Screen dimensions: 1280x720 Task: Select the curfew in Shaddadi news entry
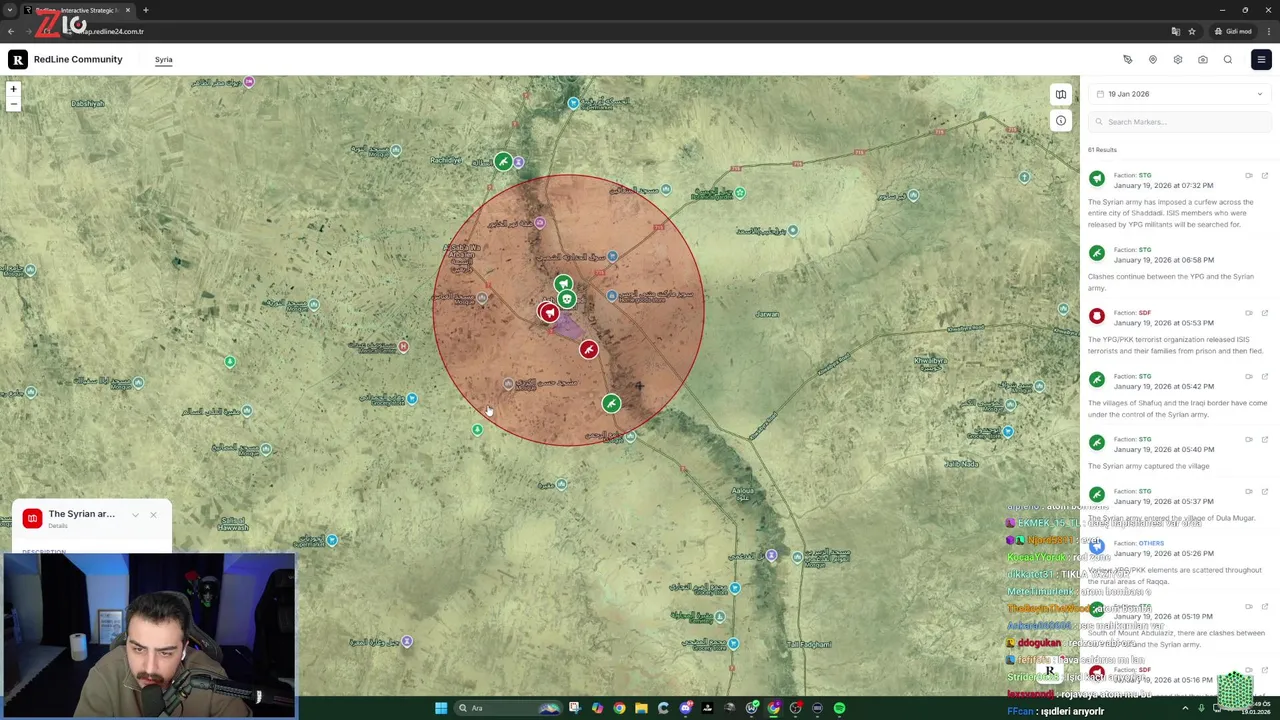click(1178, 200)
